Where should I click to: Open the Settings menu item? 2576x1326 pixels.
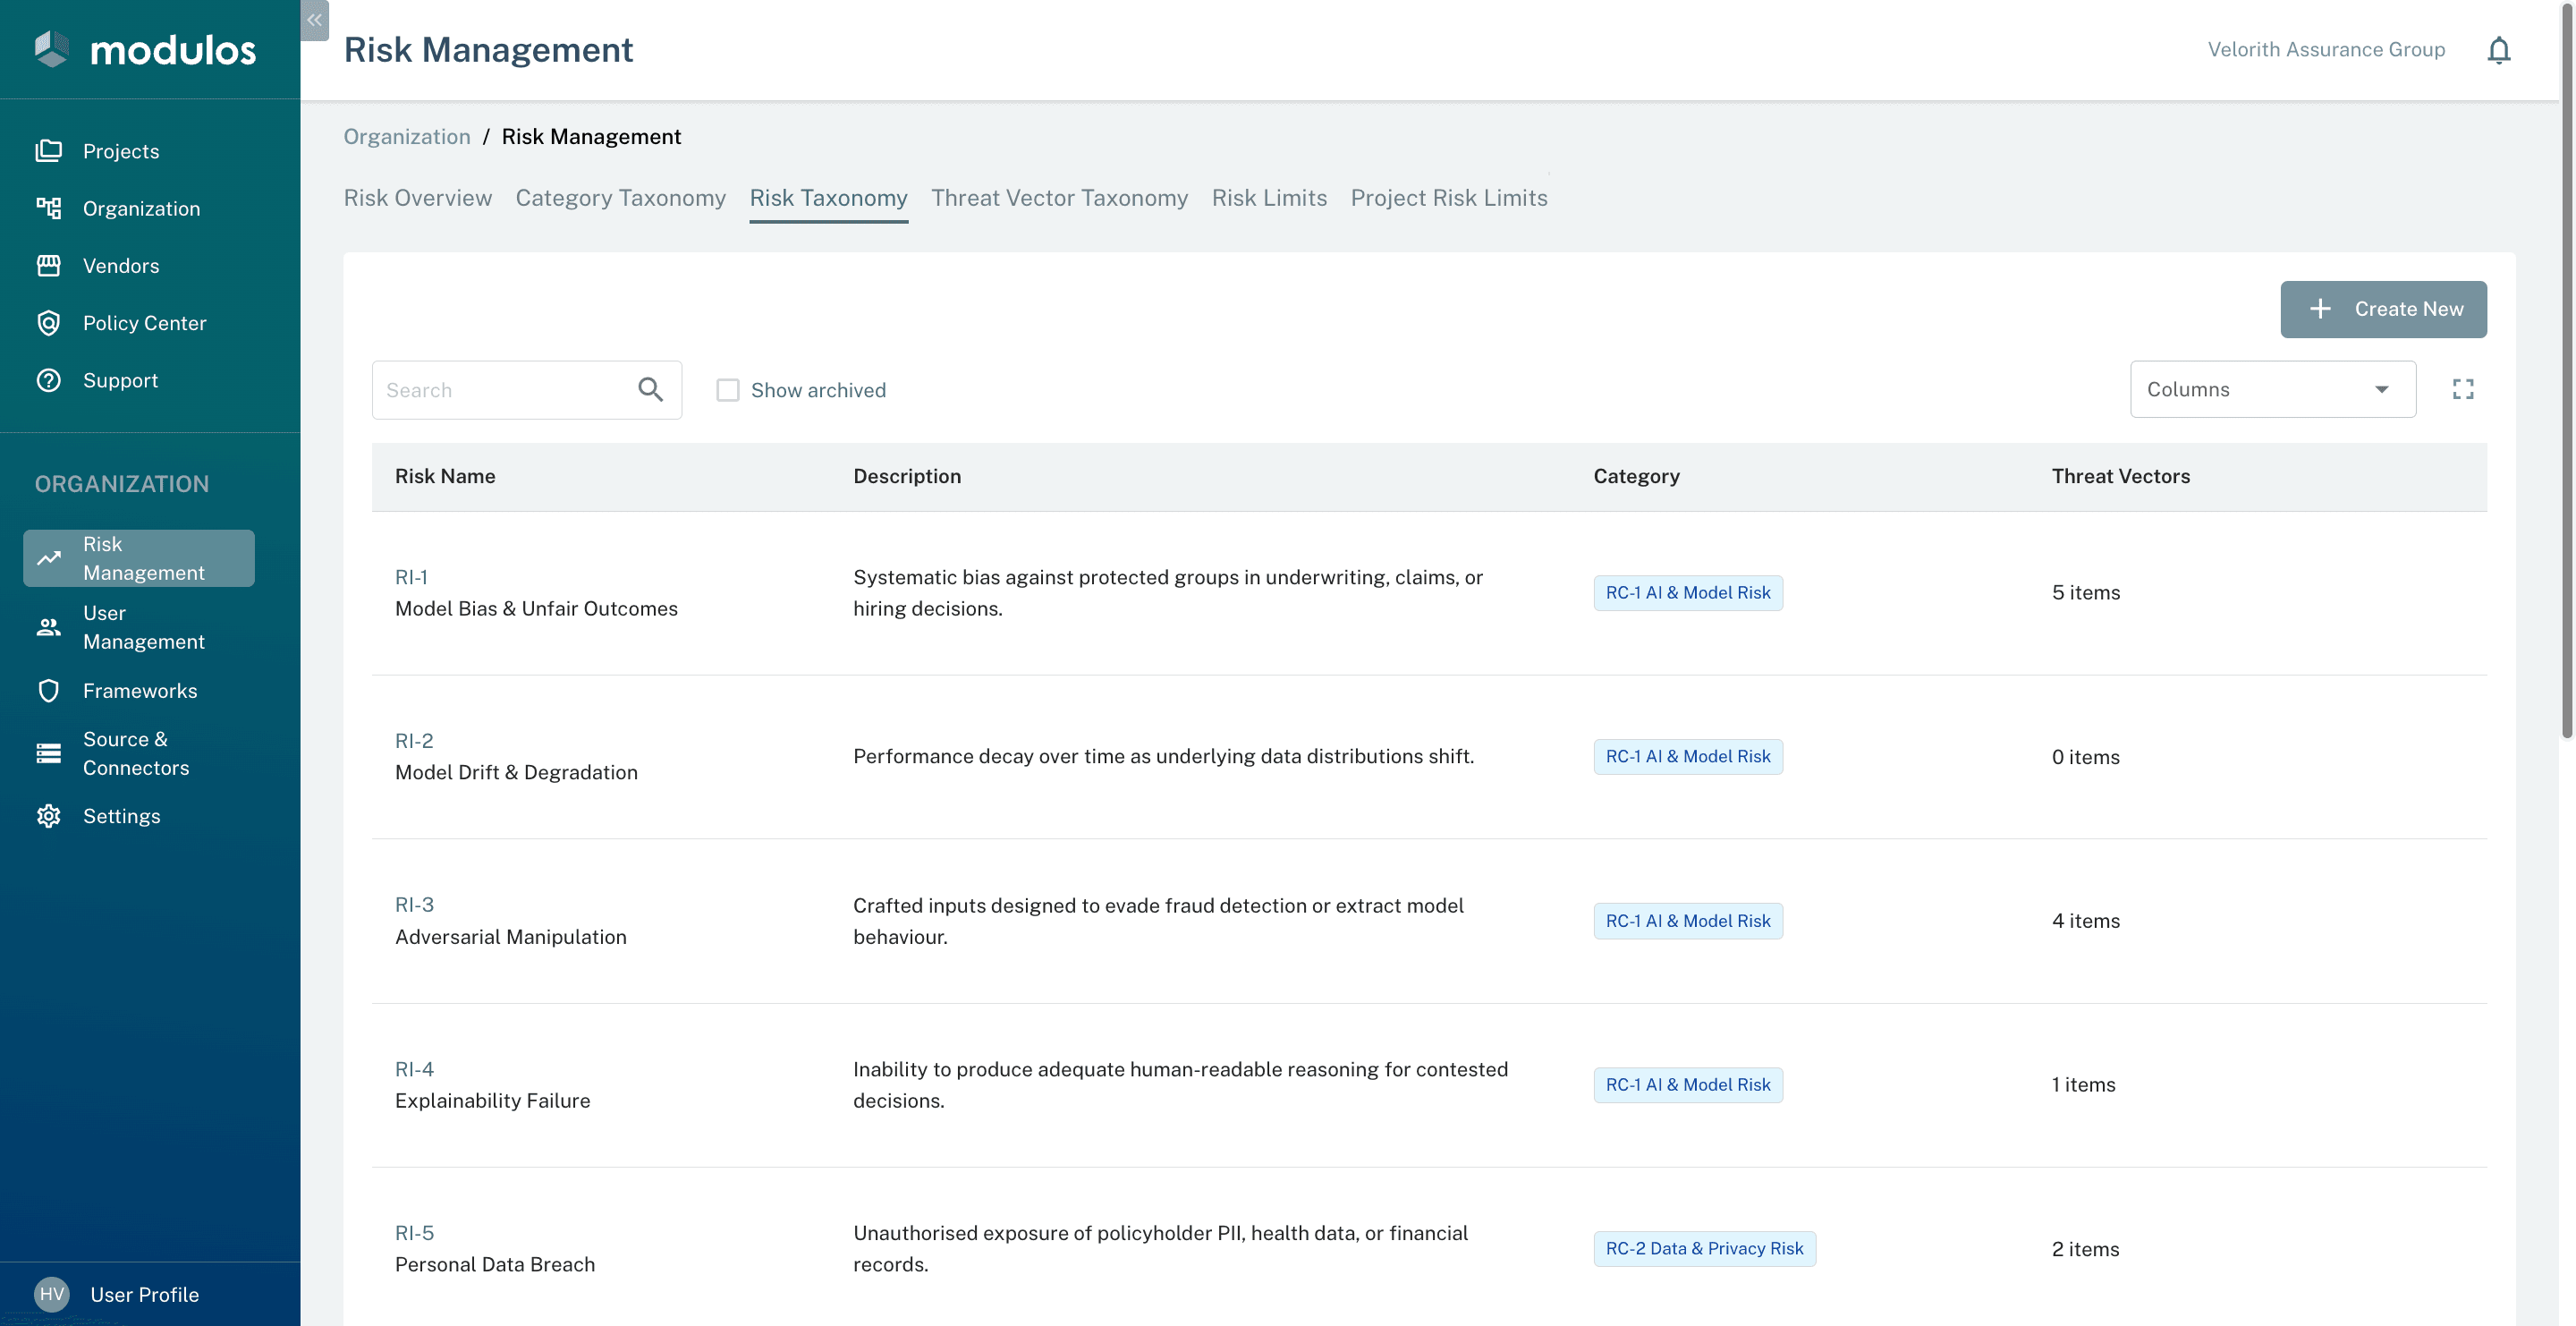coord(139,816)
